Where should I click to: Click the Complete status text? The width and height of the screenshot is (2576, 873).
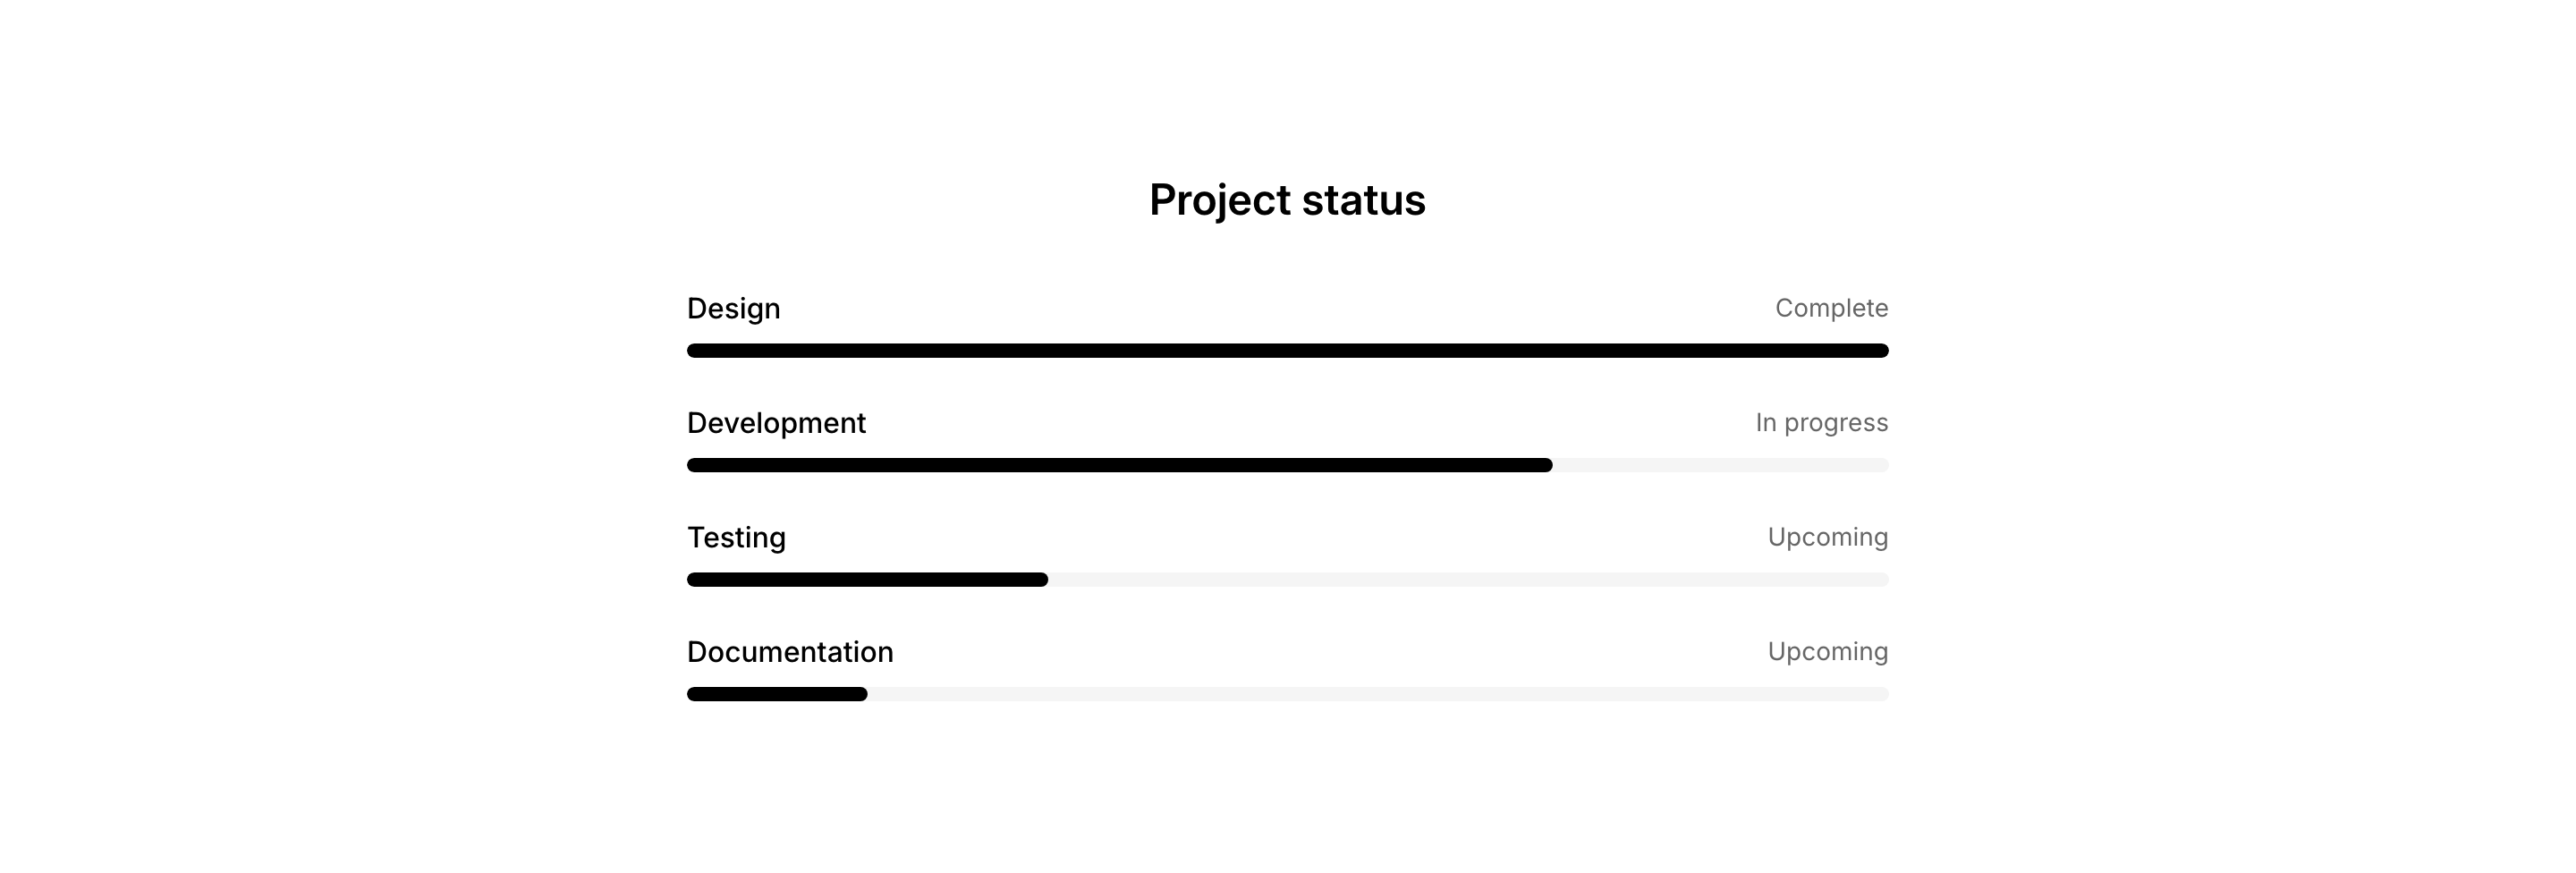(1831, 308)
